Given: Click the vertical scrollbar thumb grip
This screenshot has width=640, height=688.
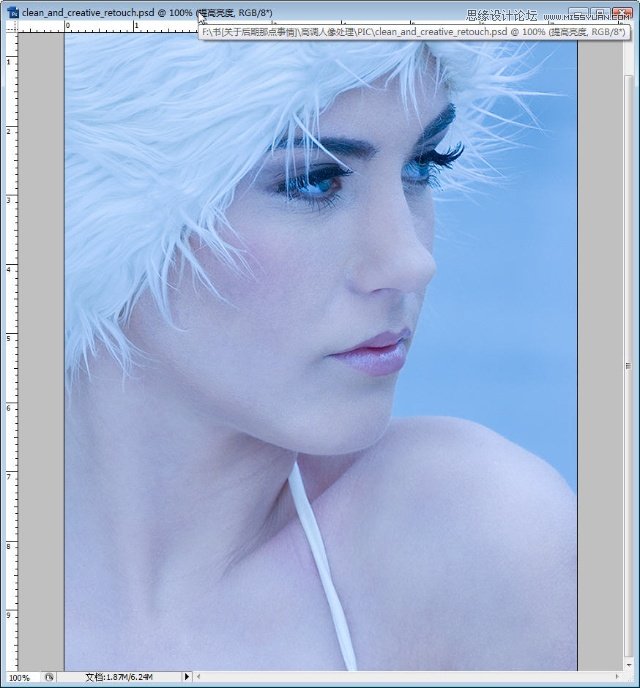Looking at the screenshot, I should 628,366.
